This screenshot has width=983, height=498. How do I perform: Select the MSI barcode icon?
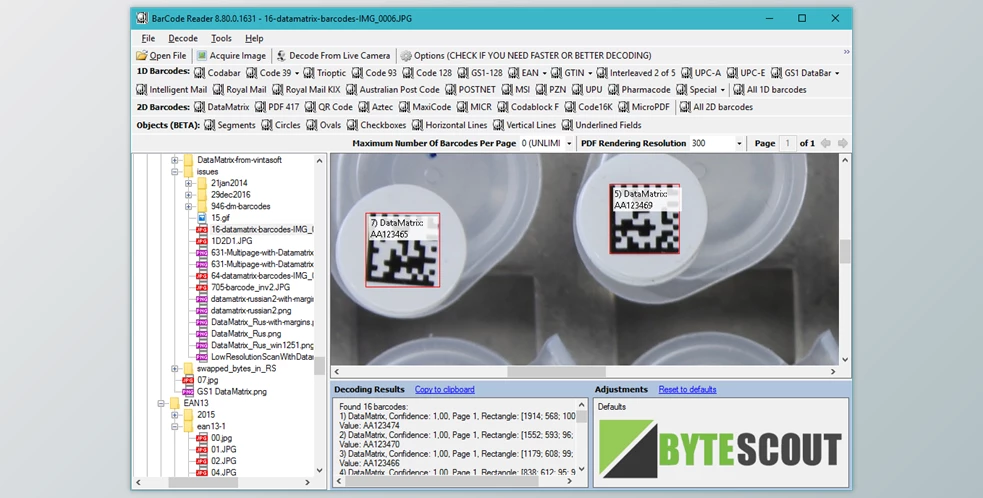pyautogui.click(x=507, y=90)
